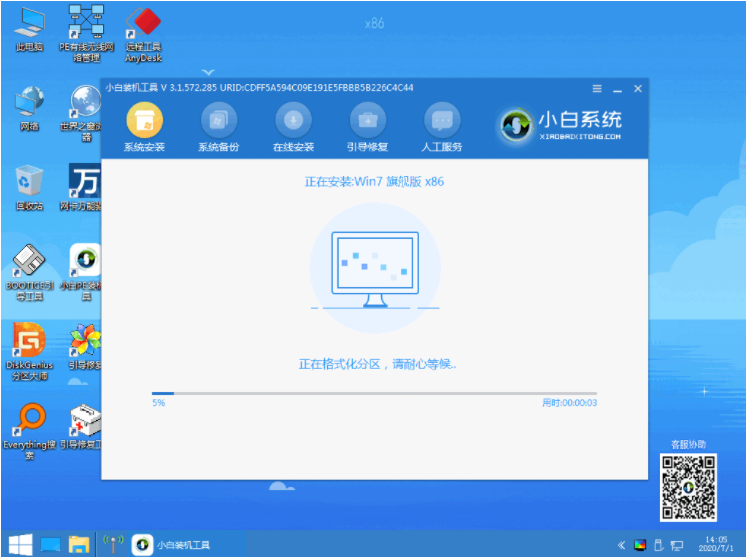Open 此电脑 desktop icon
This screenshot has width=750, height=557.
pyautogui.click(x=29, y=29)
